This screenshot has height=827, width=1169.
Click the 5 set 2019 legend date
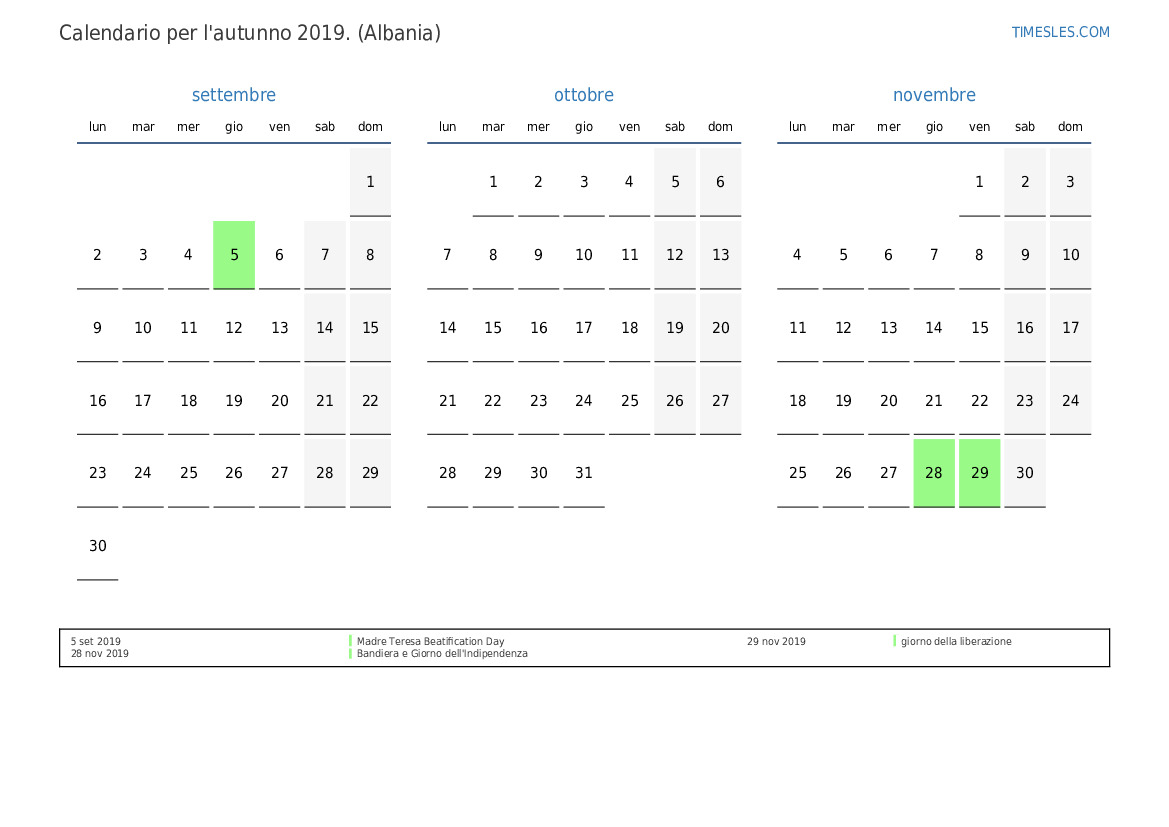[x=96, y=642]
